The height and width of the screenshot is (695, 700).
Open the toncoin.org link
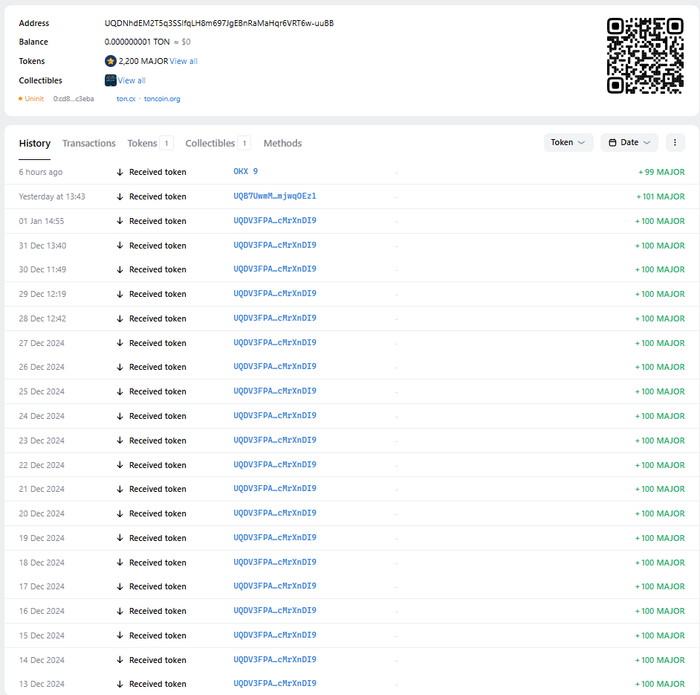162,99
